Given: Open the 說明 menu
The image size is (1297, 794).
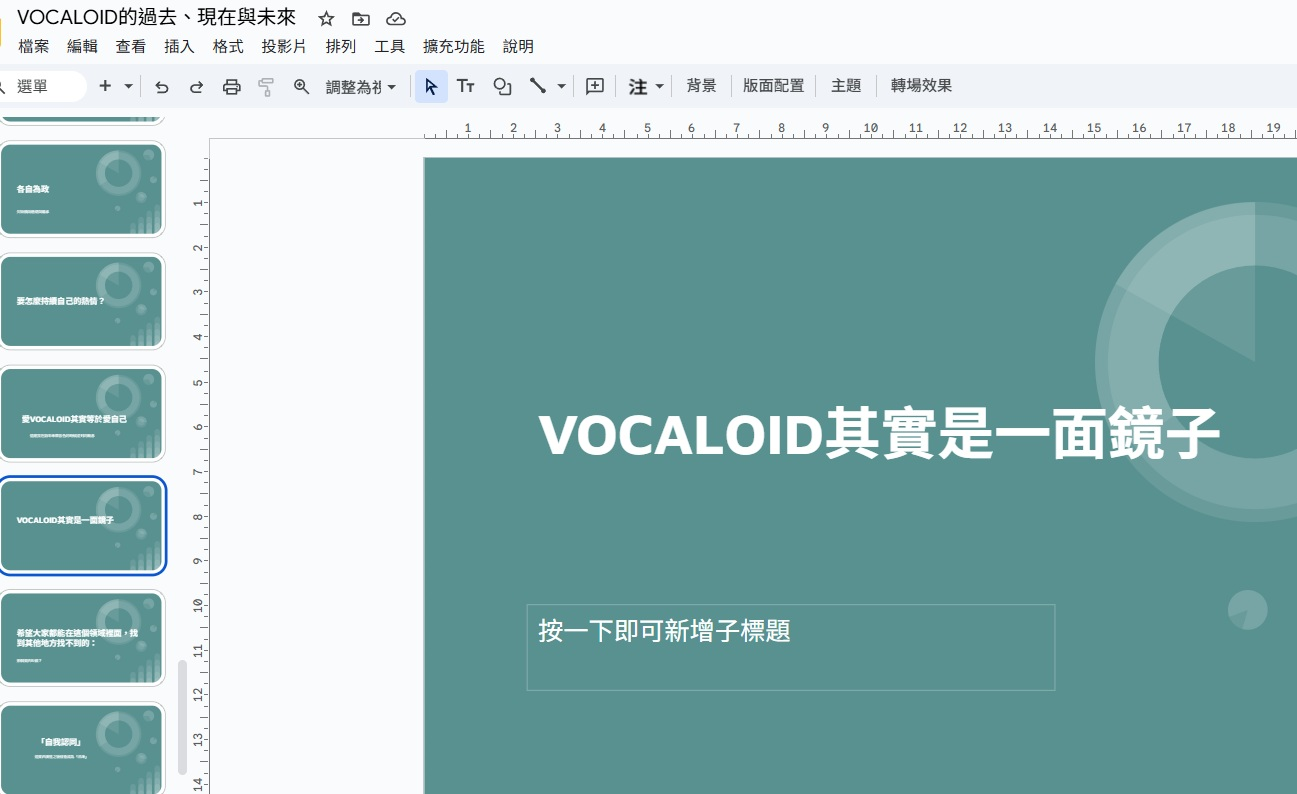Looking at the screenshot, I should click(x=518, y=46).
